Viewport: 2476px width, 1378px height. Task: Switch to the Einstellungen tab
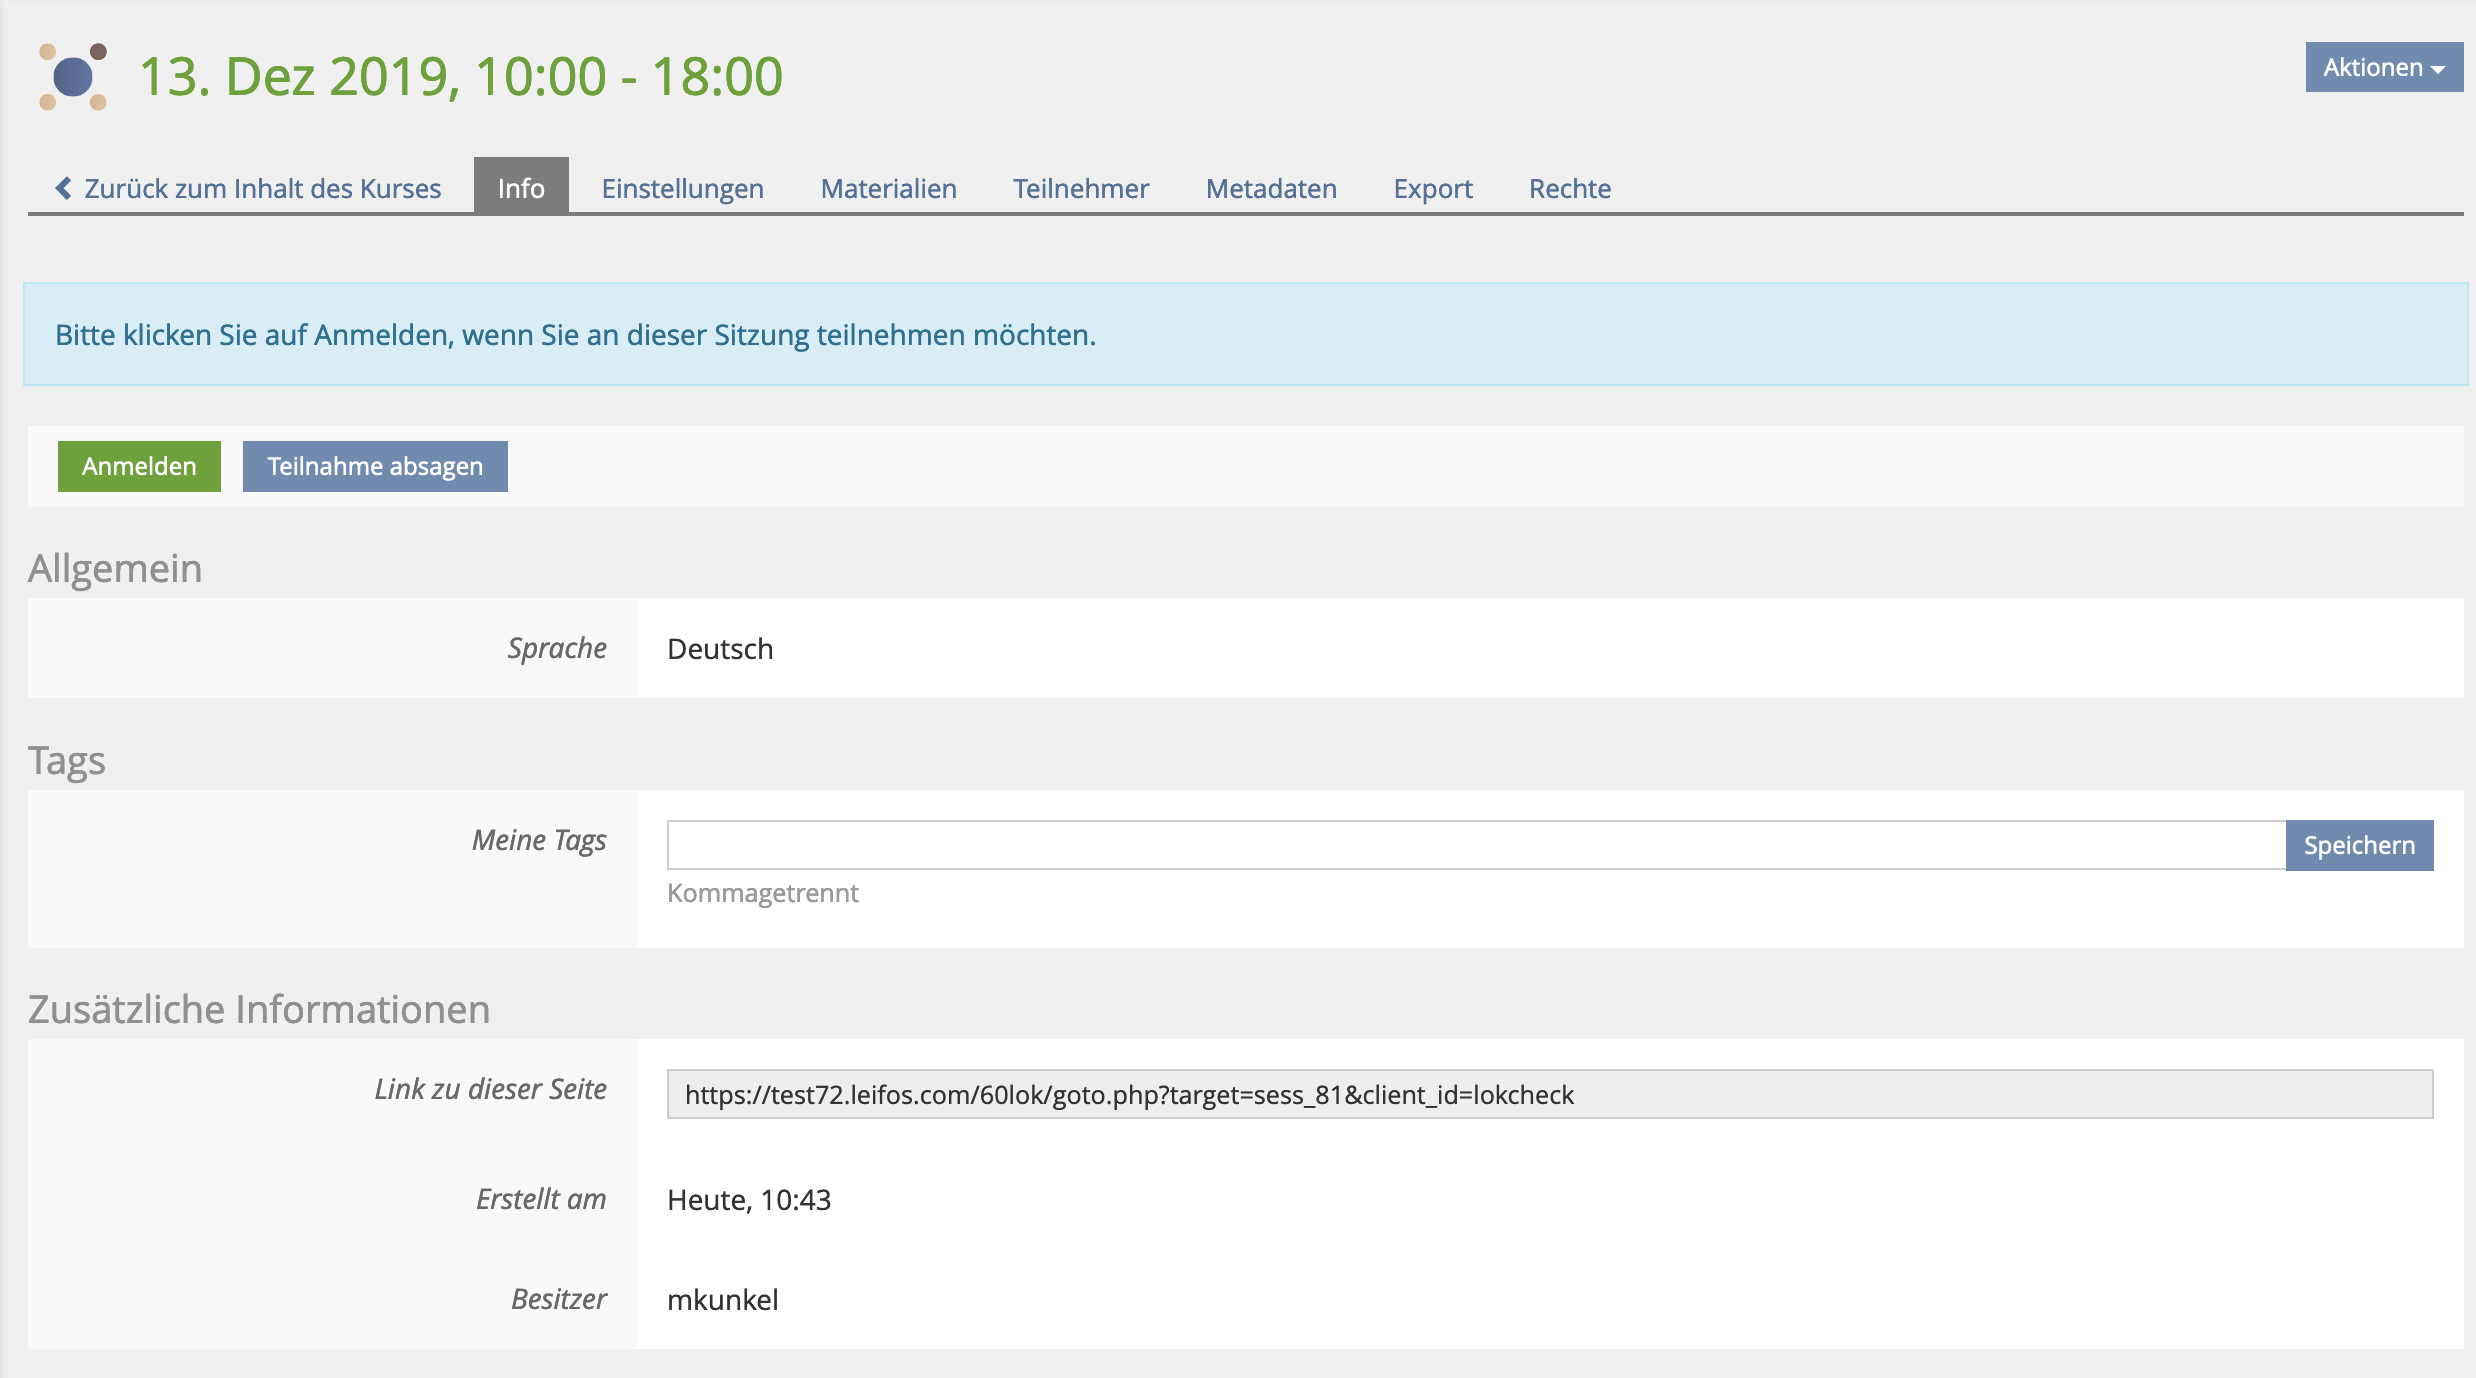(x=682, y=188)
